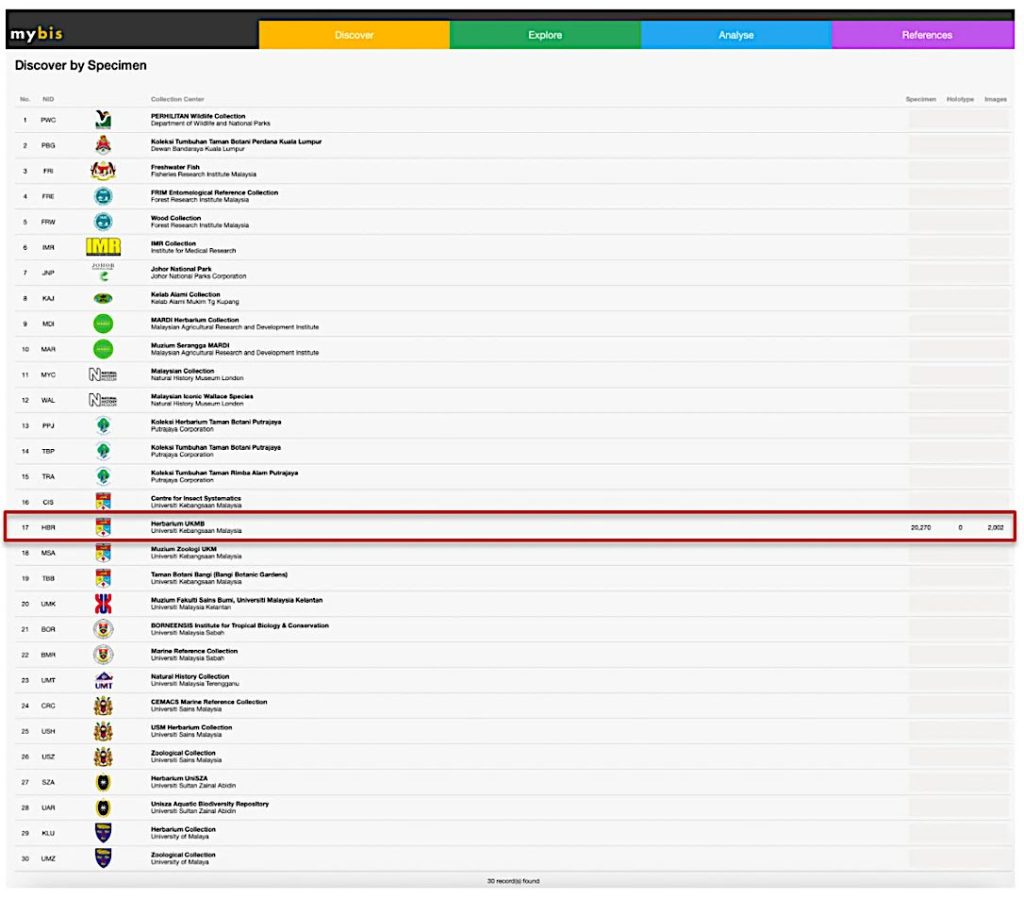1024x898 pixels.
Task: Click the Muzium Serangga MARDI green logo
Action: coord(103,349)
